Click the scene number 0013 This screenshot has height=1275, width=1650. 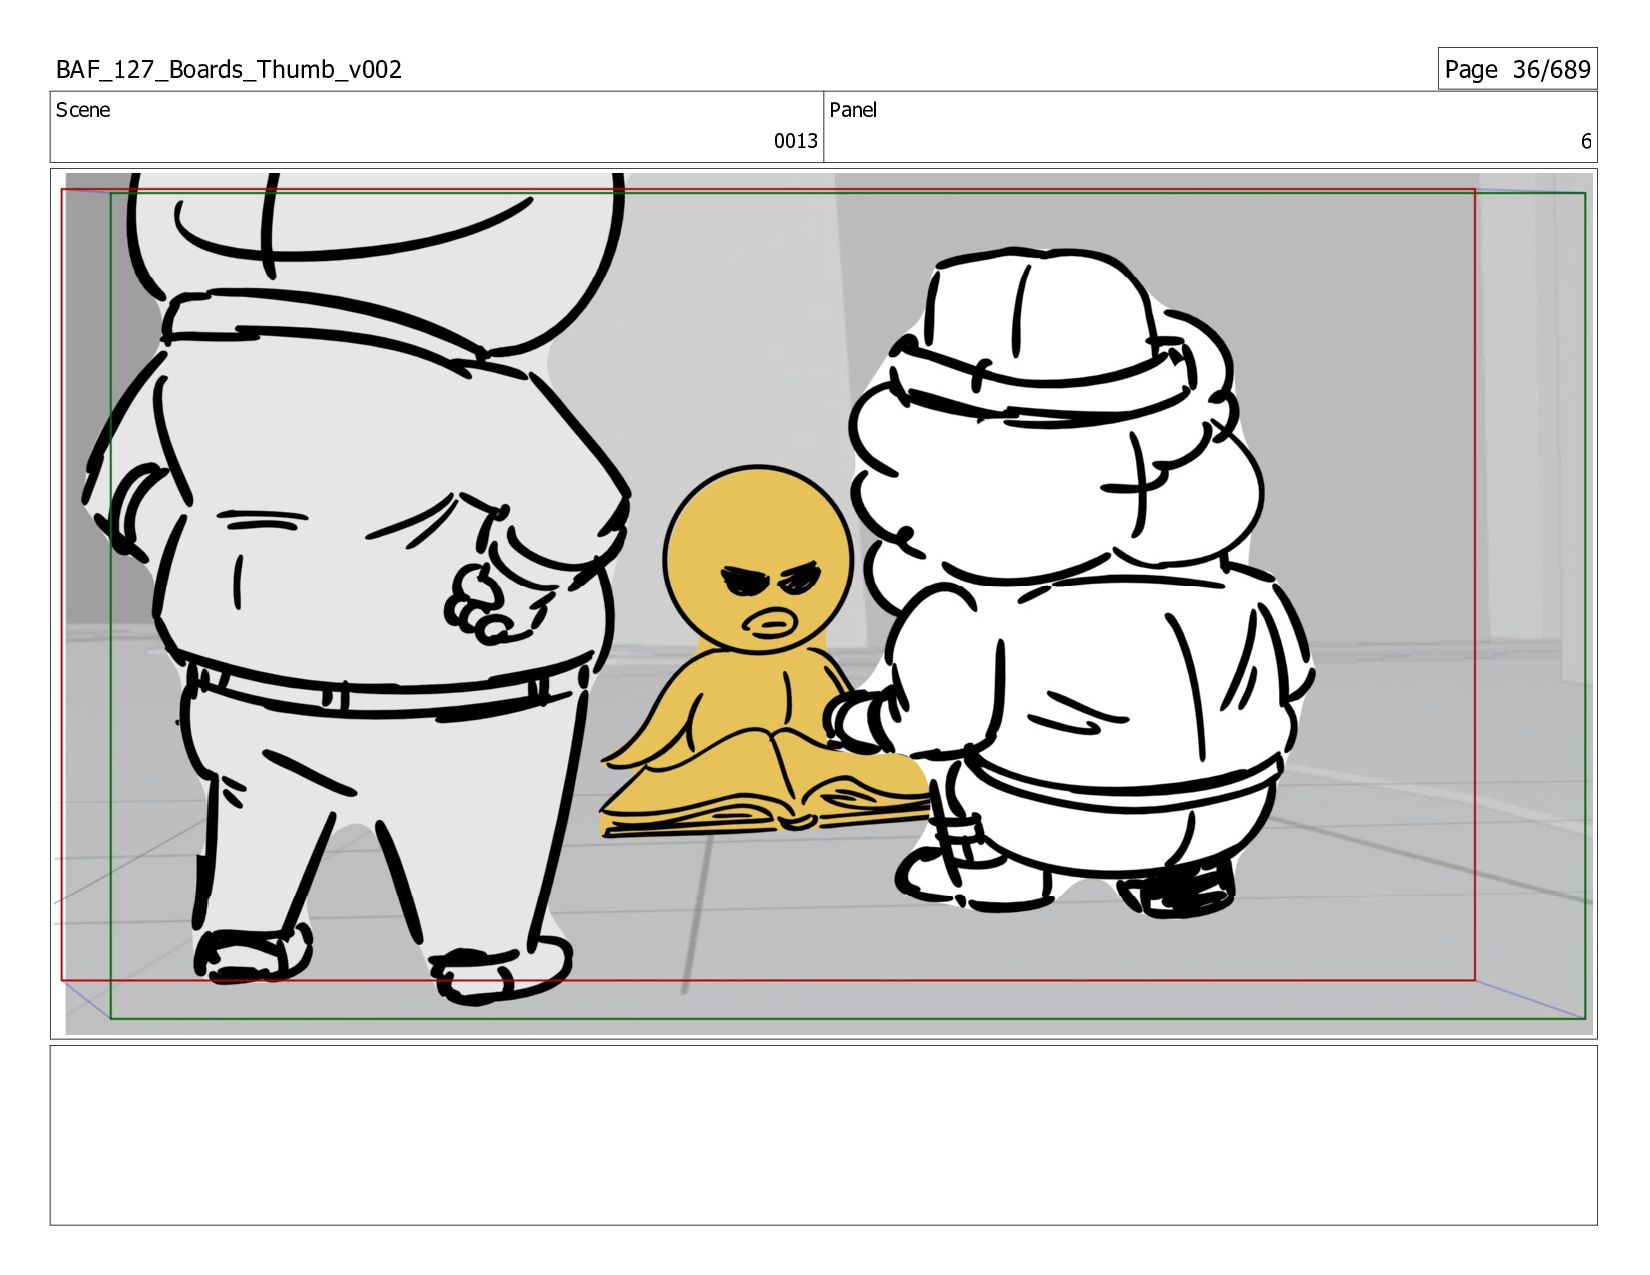(795, 141)
